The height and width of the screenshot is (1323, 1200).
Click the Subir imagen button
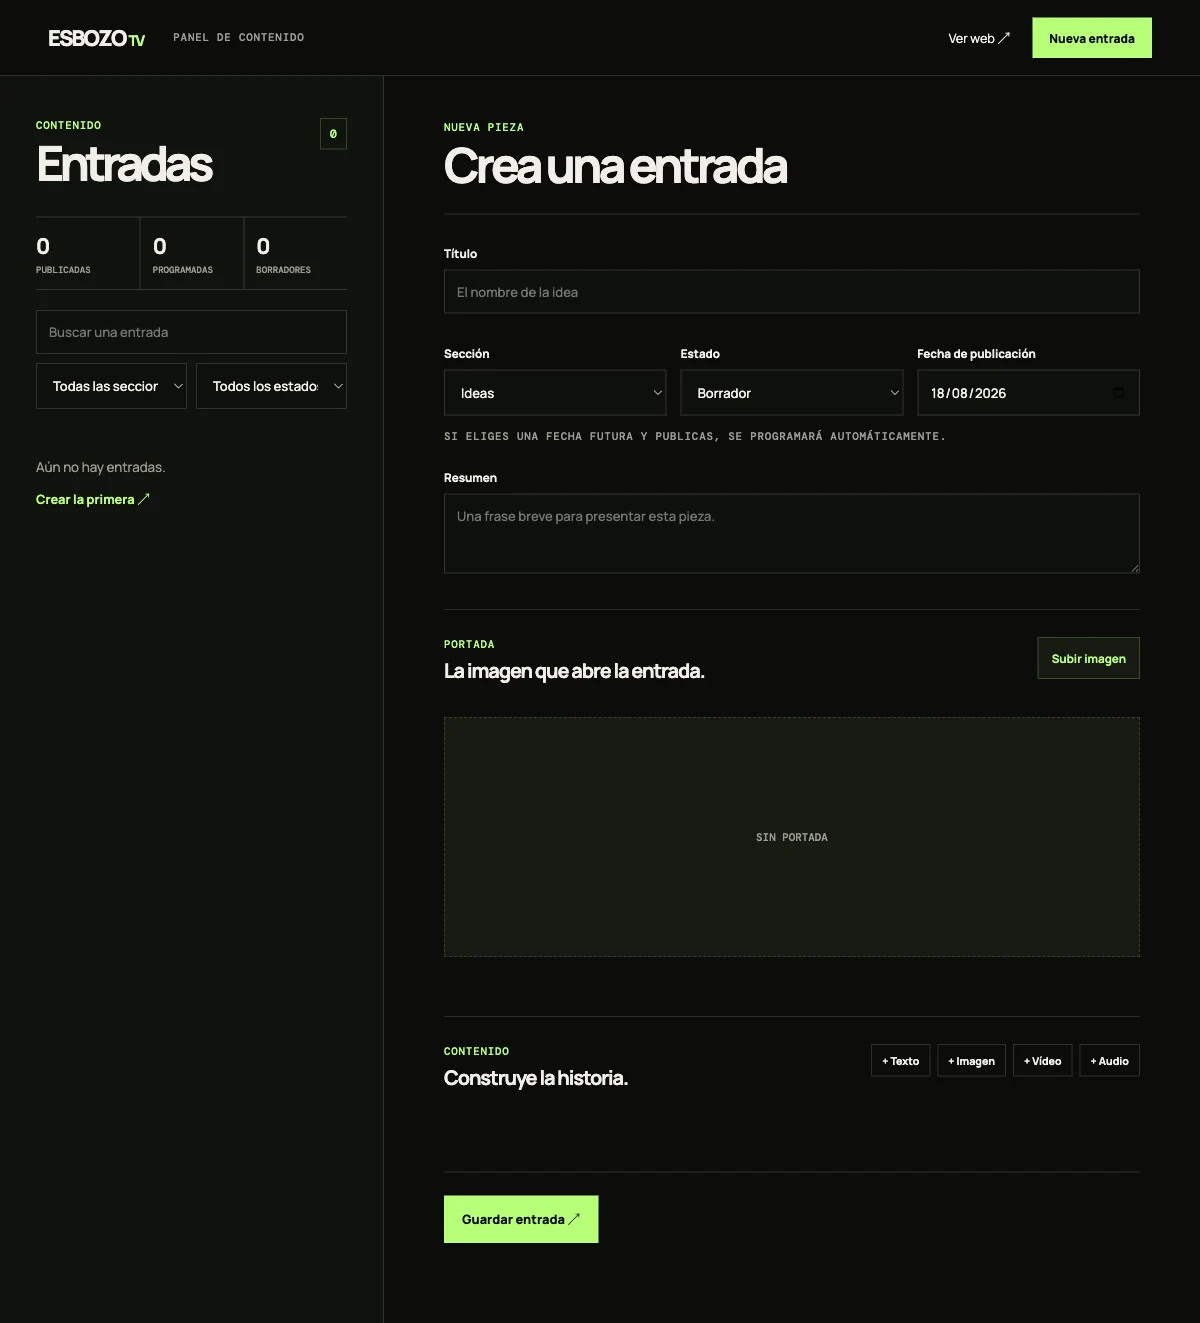(x=1088, y=658)
